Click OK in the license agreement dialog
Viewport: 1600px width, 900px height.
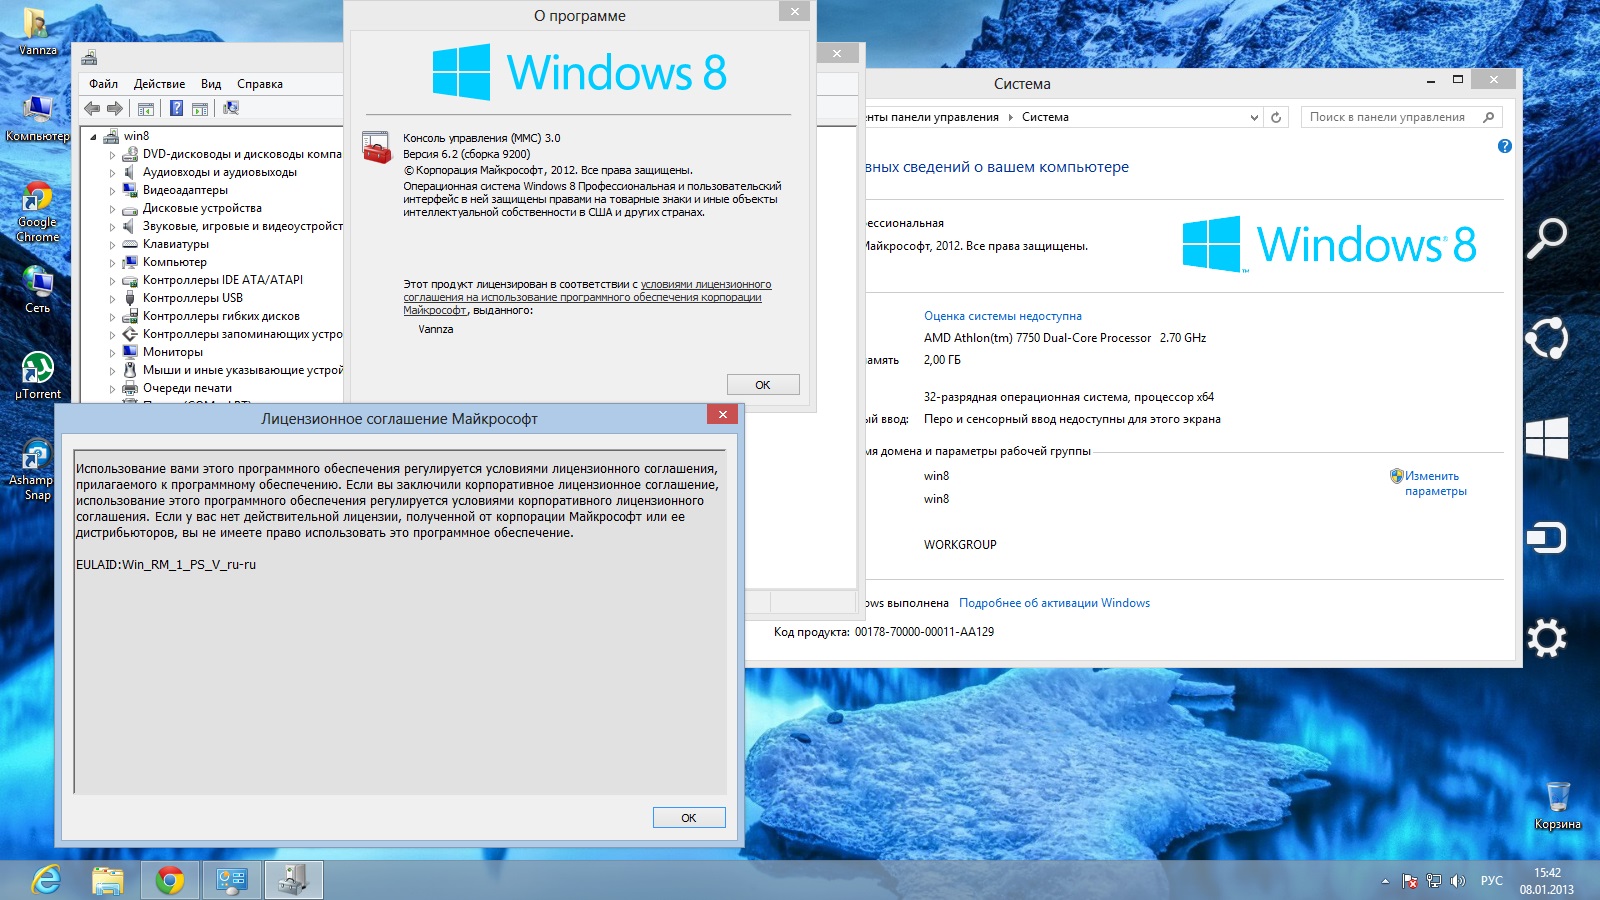689,818
